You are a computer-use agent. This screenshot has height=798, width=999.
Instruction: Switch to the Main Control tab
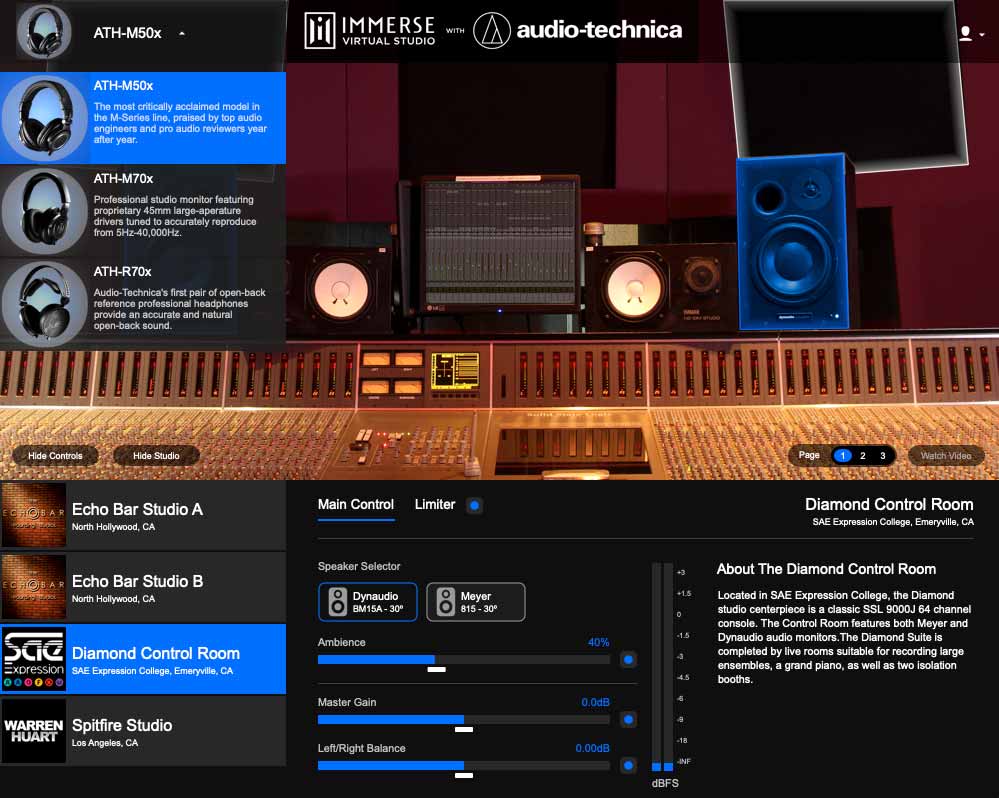[x=356, y=505]
